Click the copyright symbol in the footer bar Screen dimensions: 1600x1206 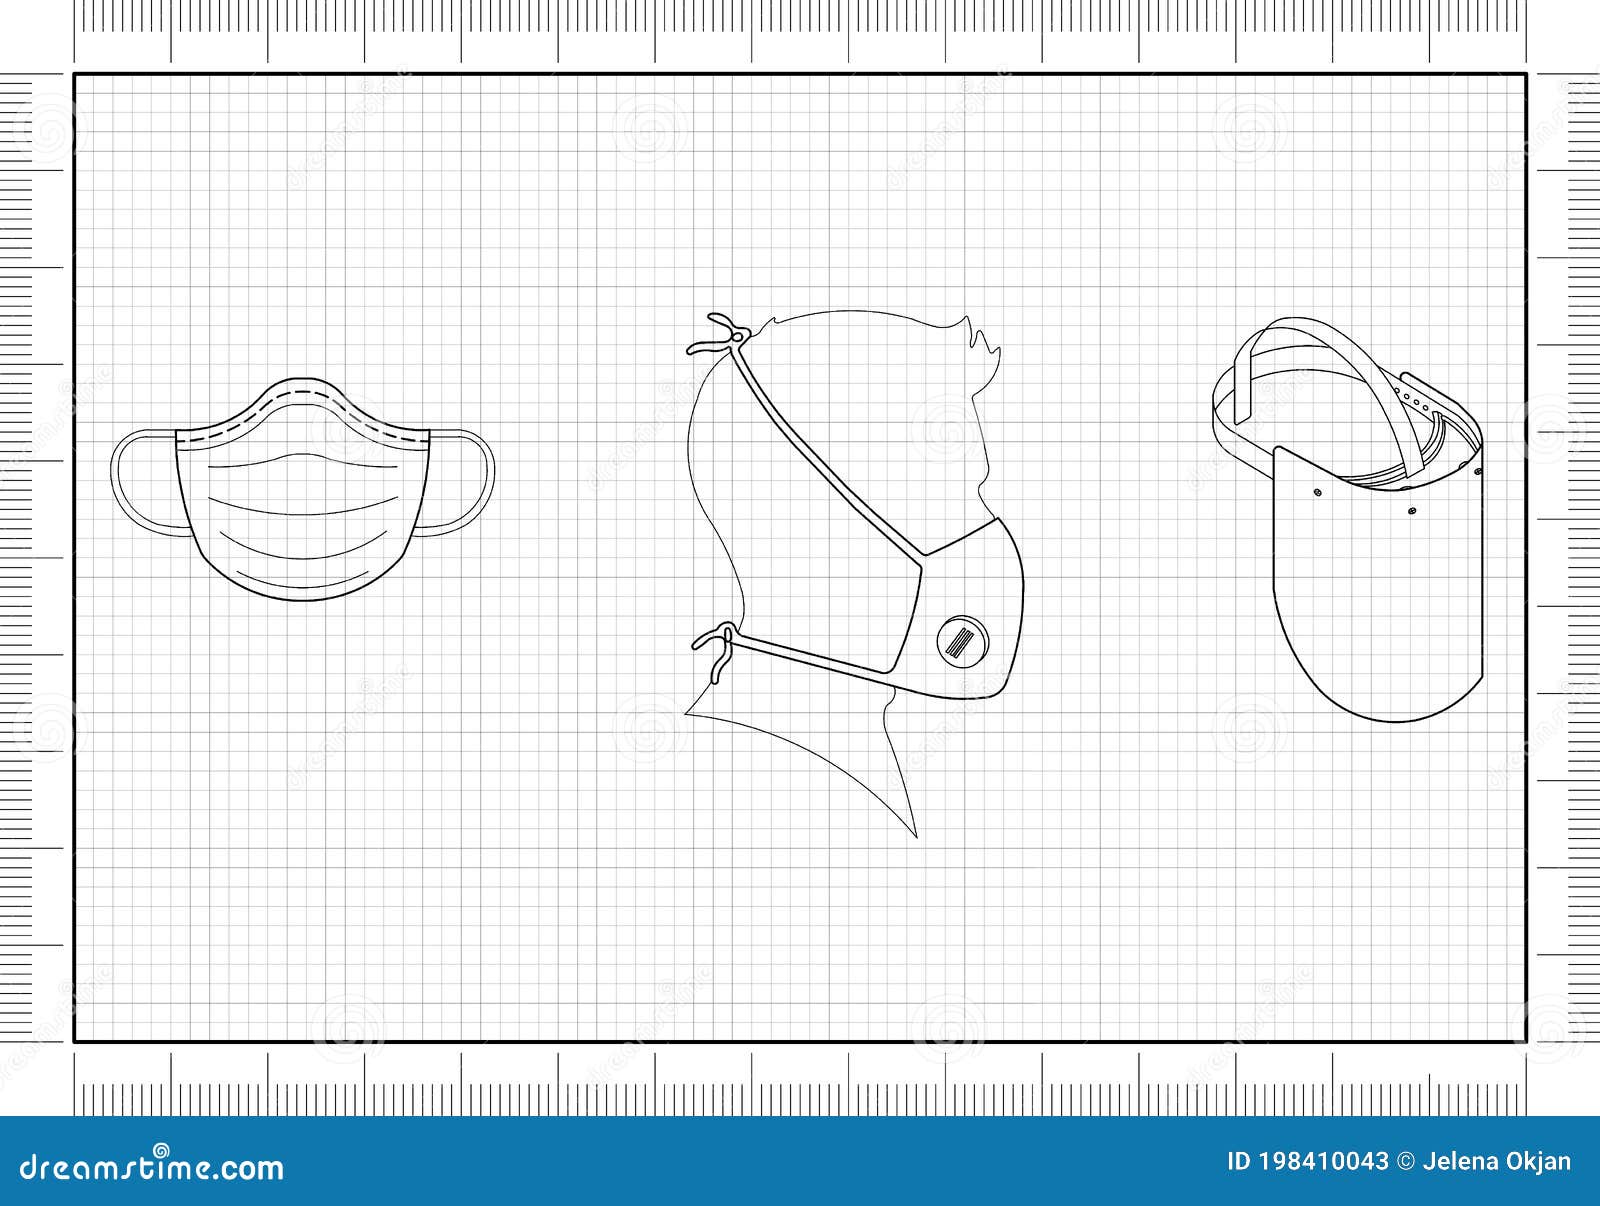tap(1404, 1163)
